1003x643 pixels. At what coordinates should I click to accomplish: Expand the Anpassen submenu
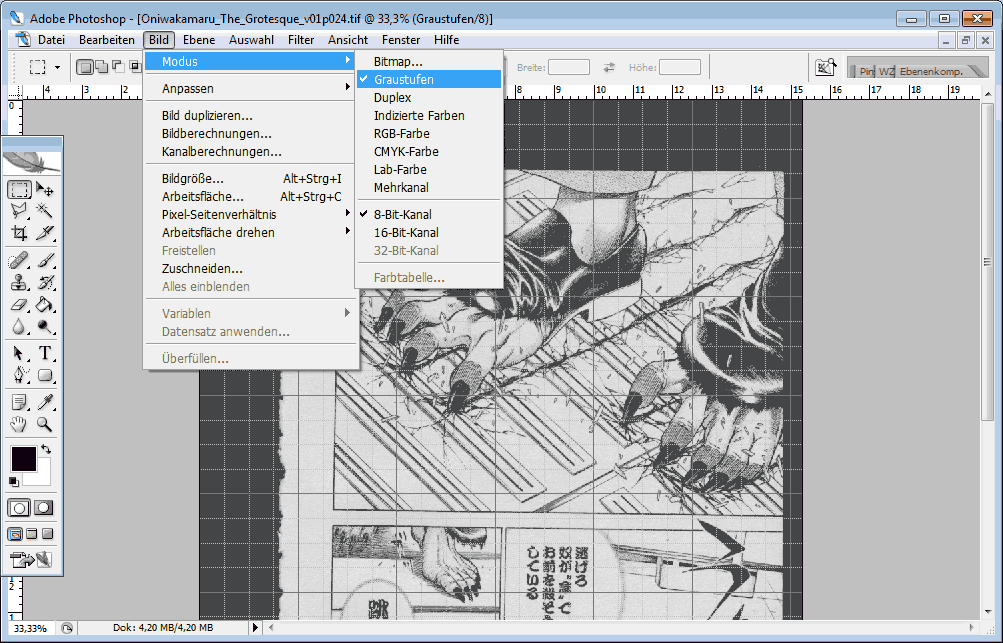click(x=250, y=88)
